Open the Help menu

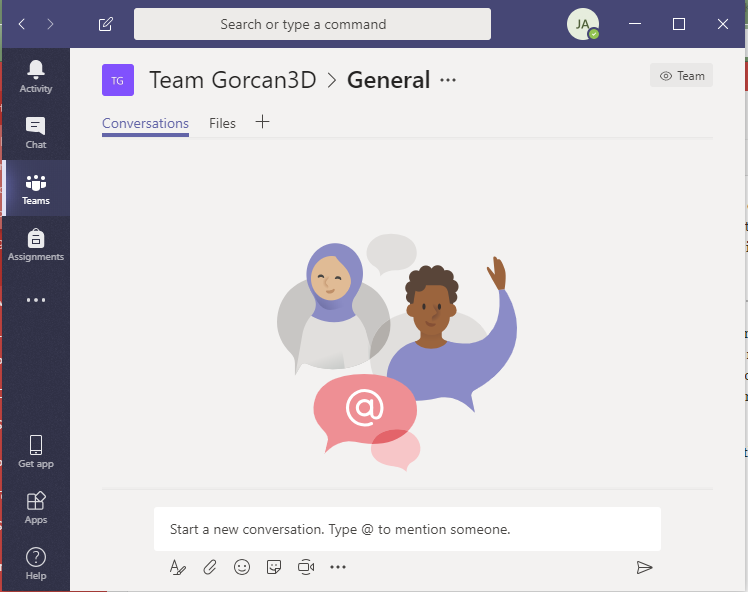pyautogui.click(x=36, y=563)
